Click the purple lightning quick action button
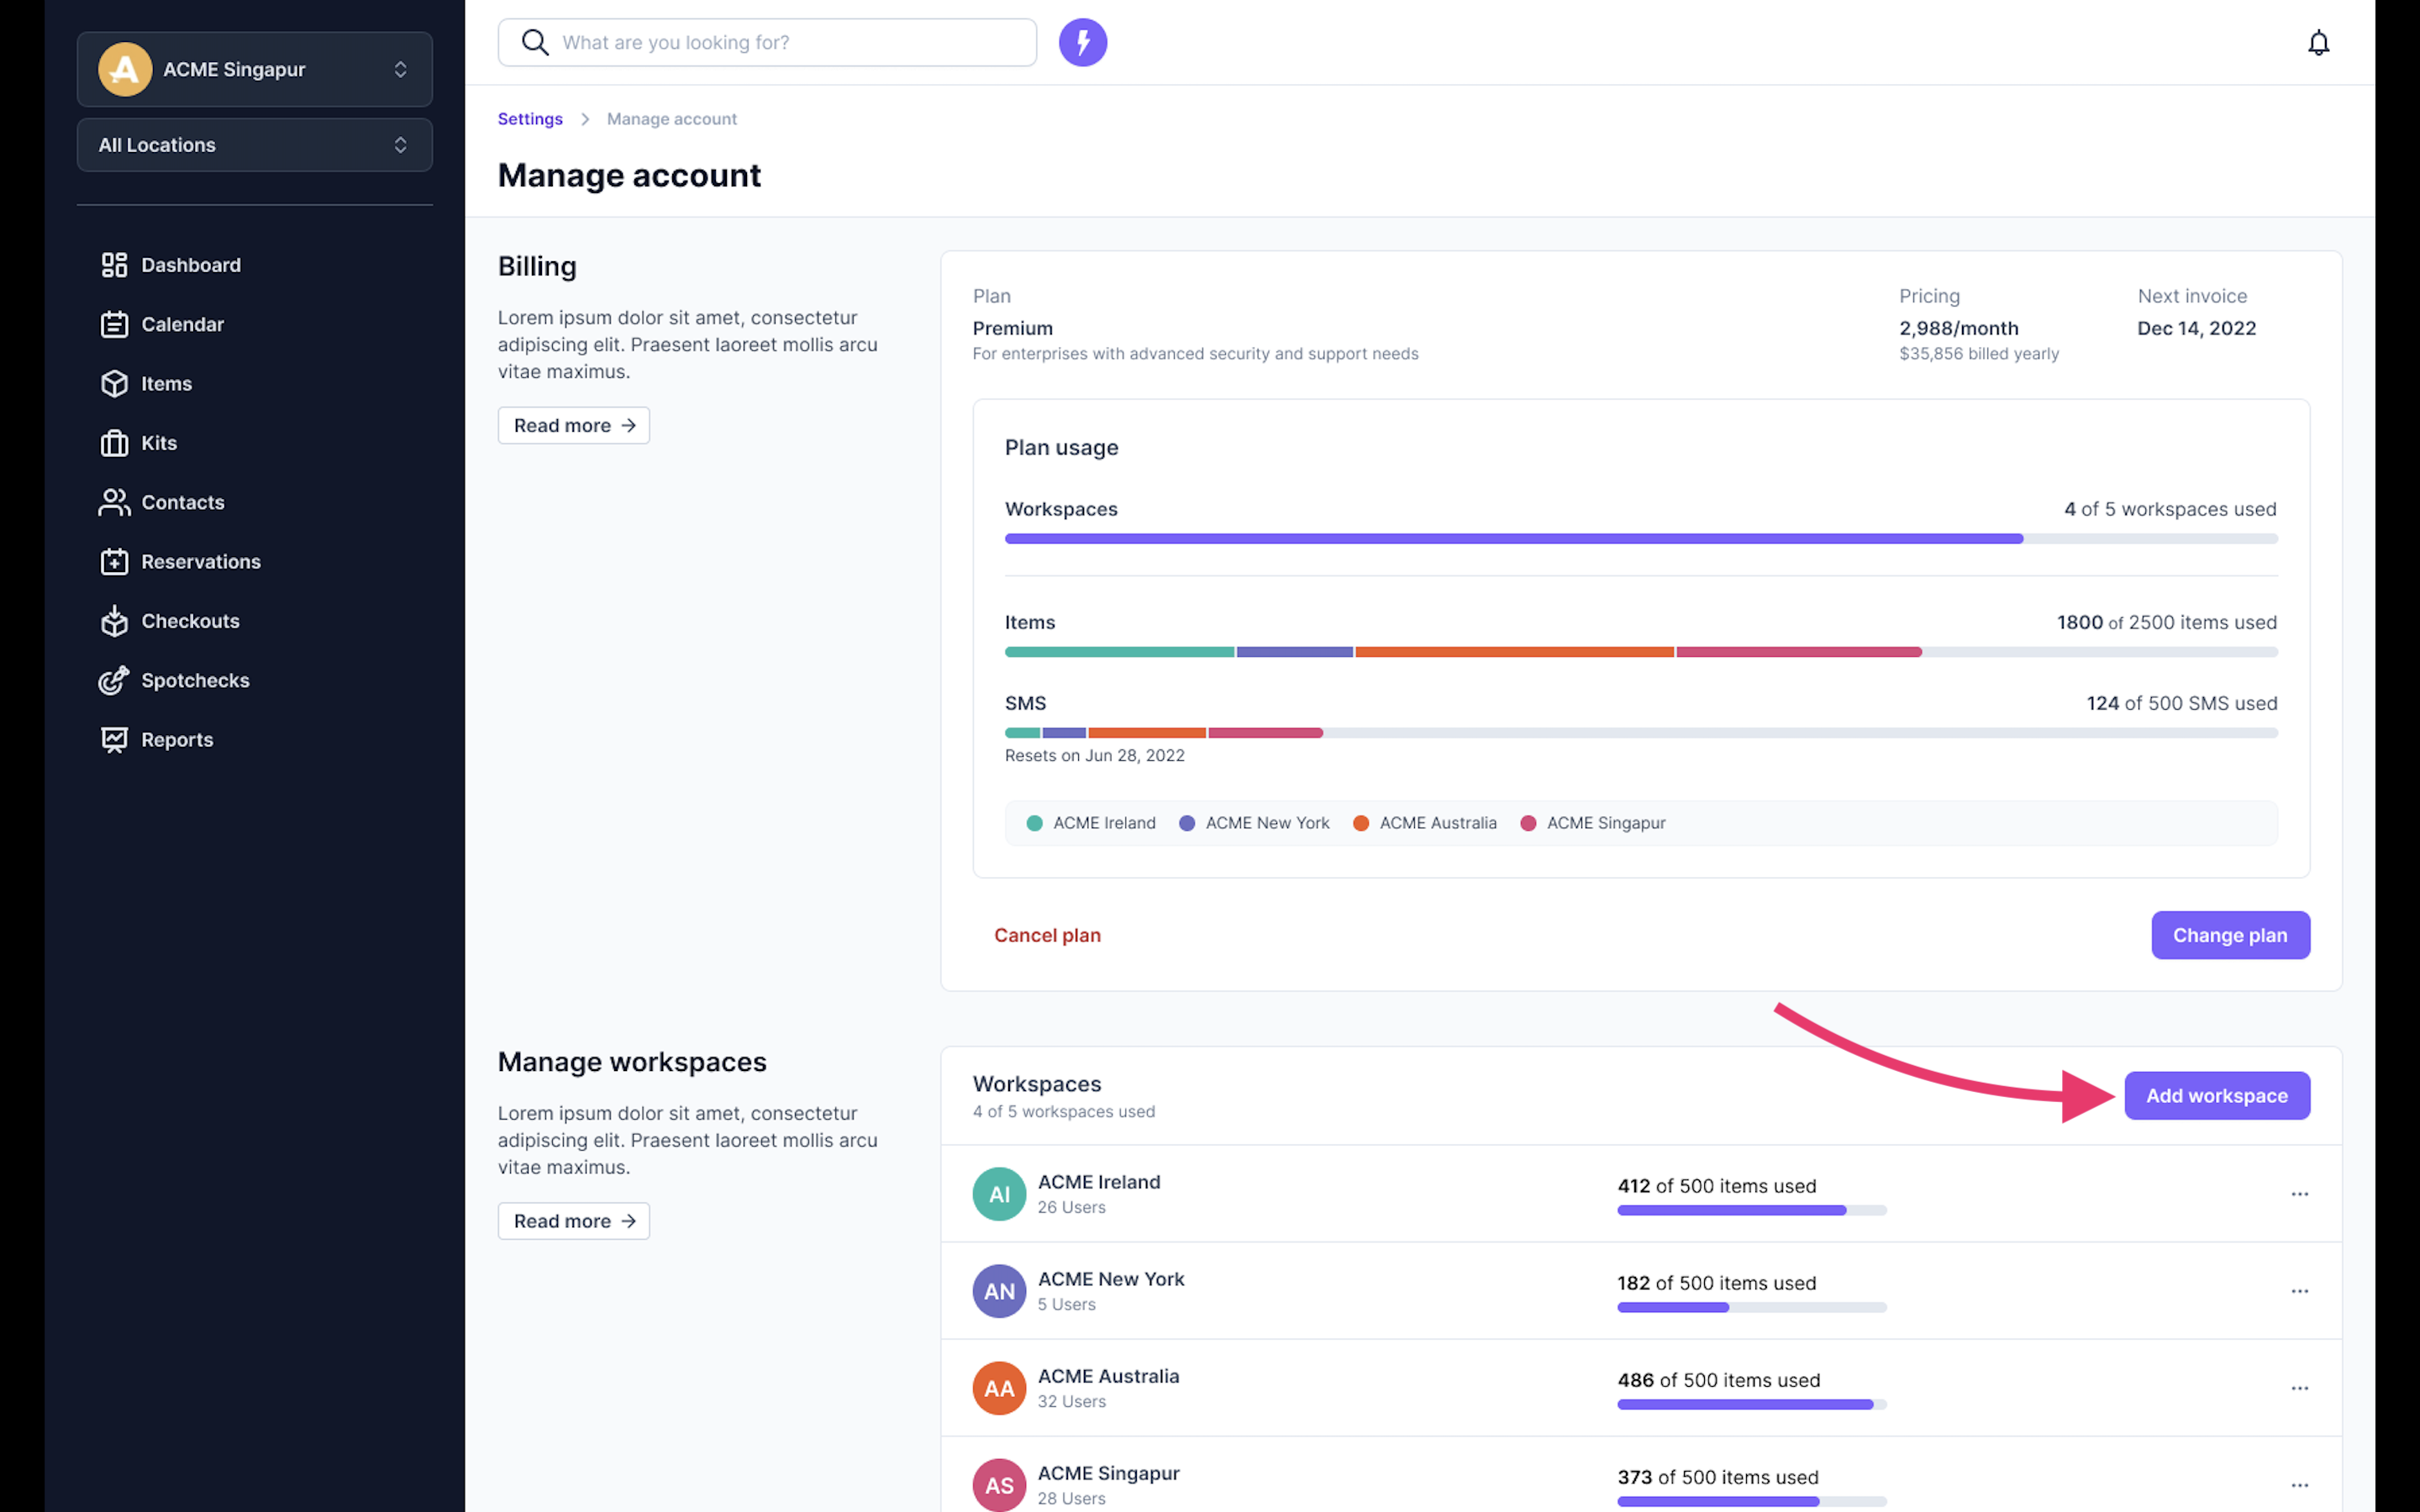The width and height of the screenshot is (2420, 1512). tap(1083, 43)
